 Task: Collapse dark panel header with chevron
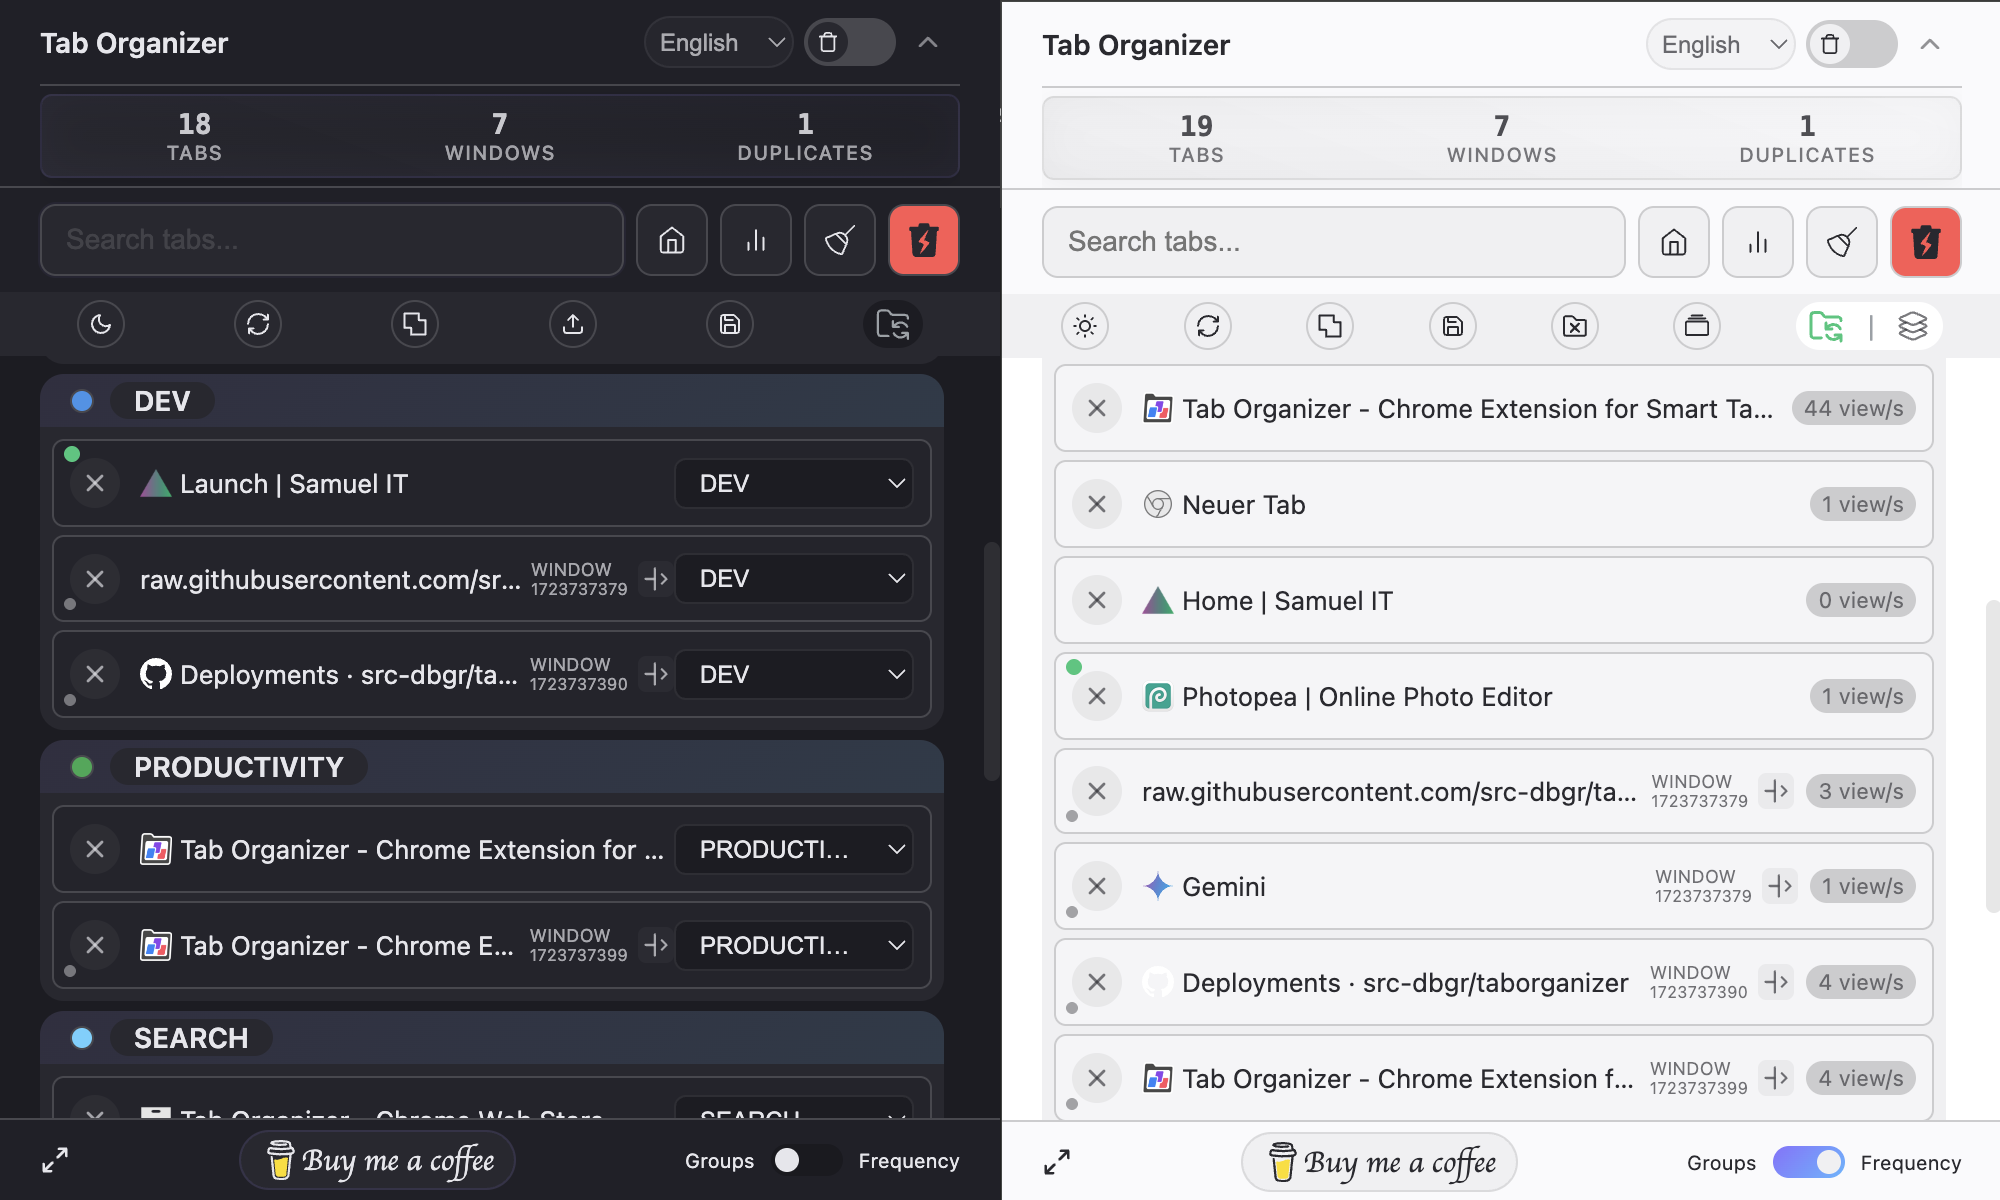[928, 43]
